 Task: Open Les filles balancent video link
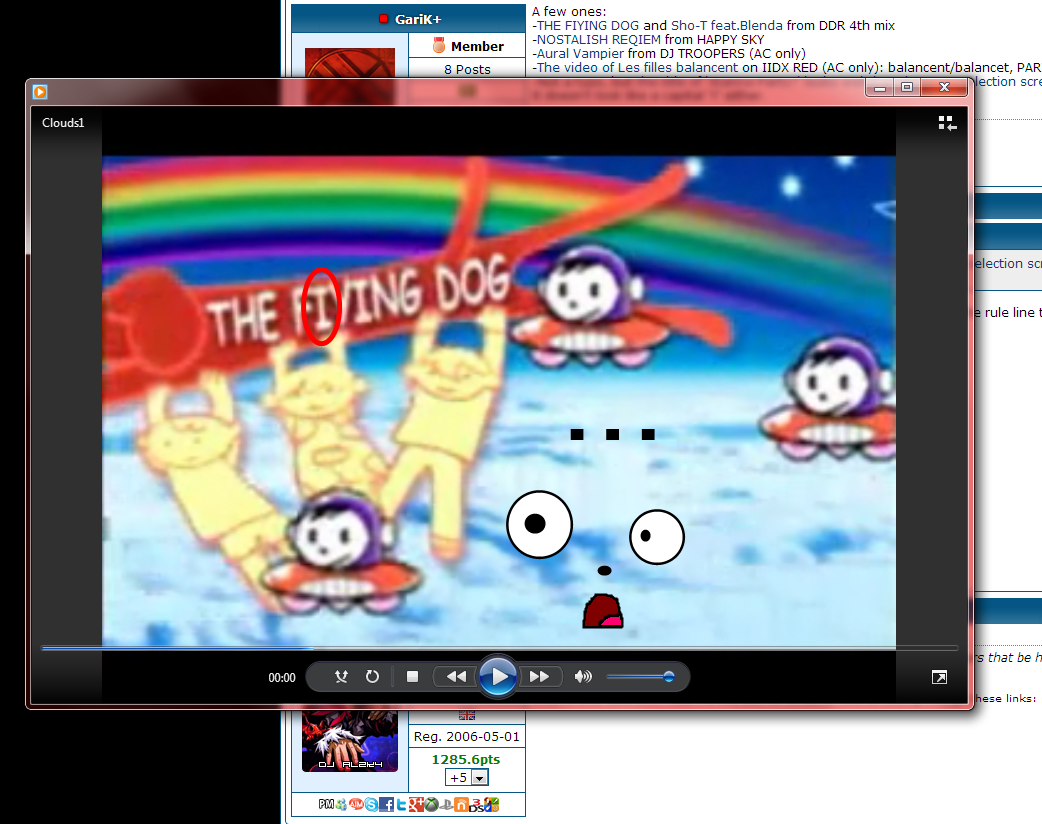click(637, 67)
